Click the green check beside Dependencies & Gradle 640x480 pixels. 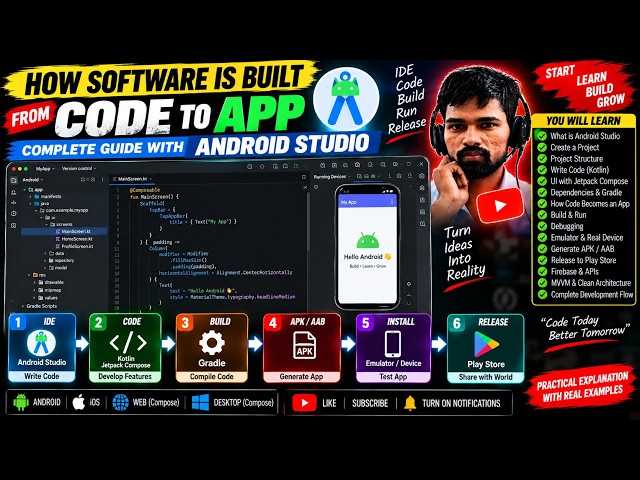(542, 192)
